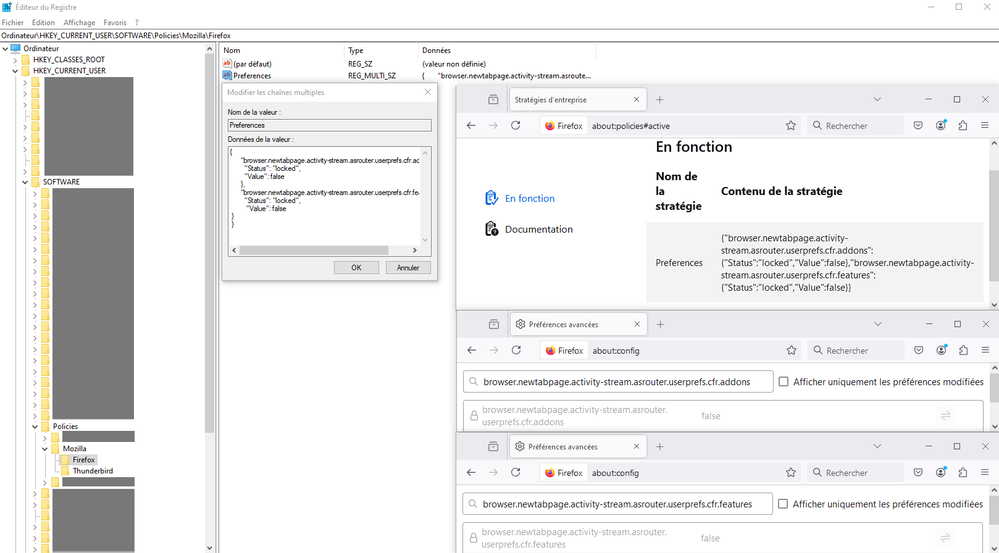The height and width of the screenshot is (553, 999).
Task: Expand the HKEY_CLASSES_ROOT registry key
Action: [16, 60]
